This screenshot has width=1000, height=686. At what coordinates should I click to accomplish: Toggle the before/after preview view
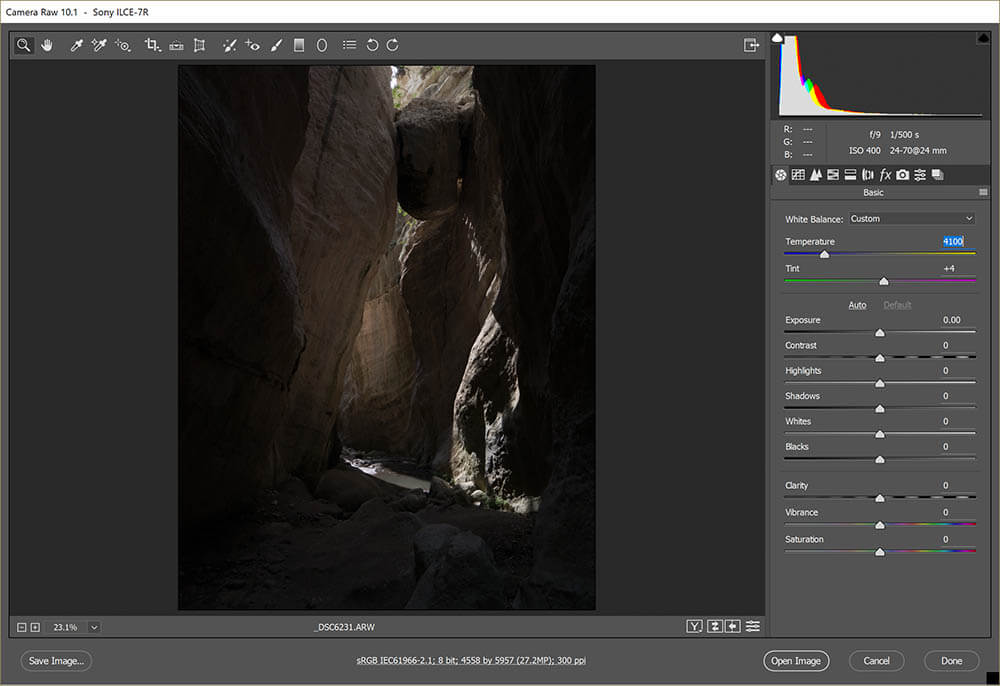693,626
